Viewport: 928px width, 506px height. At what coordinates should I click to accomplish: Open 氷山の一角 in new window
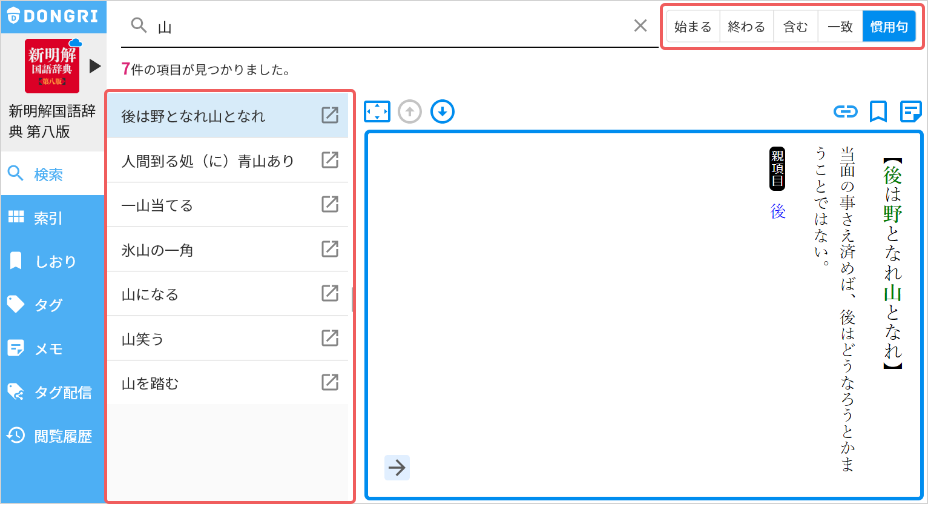coord(330,249)
